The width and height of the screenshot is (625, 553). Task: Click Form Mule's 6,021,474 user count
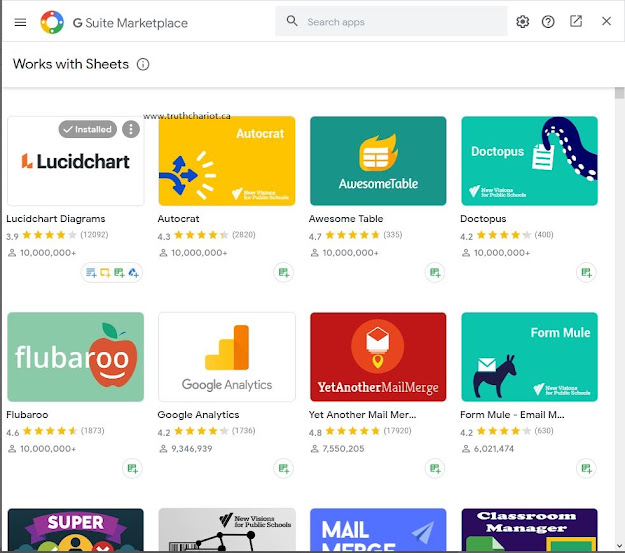click(494, 449)
